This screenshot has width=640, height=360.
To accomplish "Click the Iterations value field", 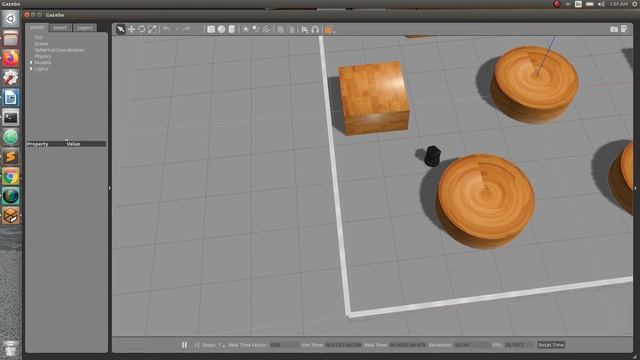I will point(472,345).
